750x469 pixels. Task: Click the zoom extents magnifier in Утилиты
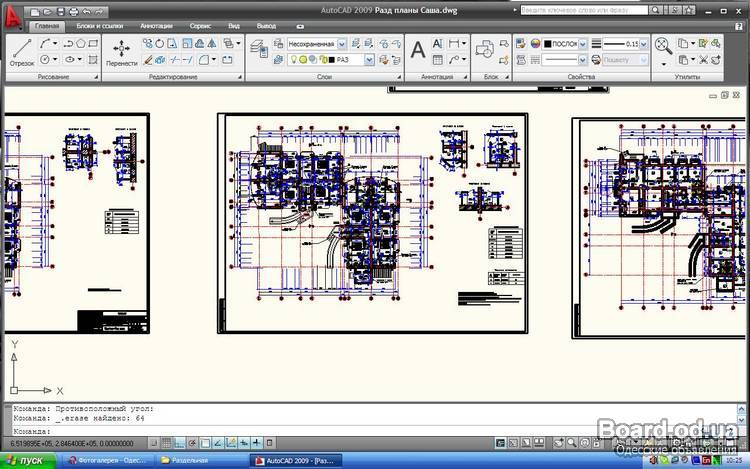pyautogui.click(x=664, y=45)
